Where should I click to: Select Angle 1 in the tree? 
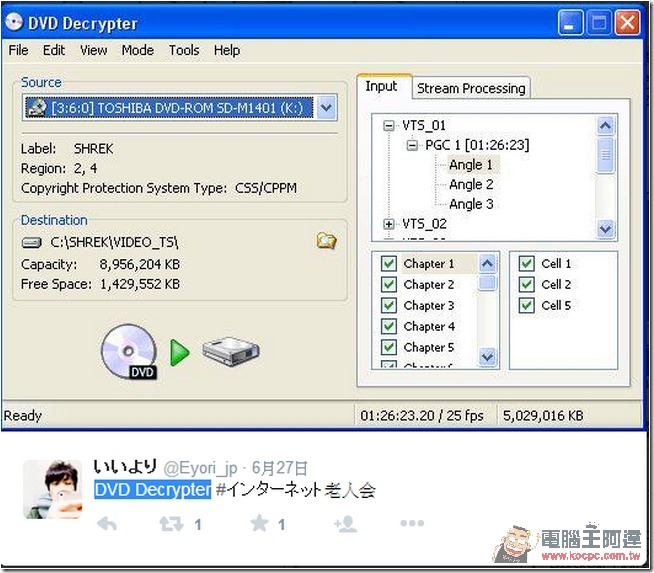click(471, 165)
